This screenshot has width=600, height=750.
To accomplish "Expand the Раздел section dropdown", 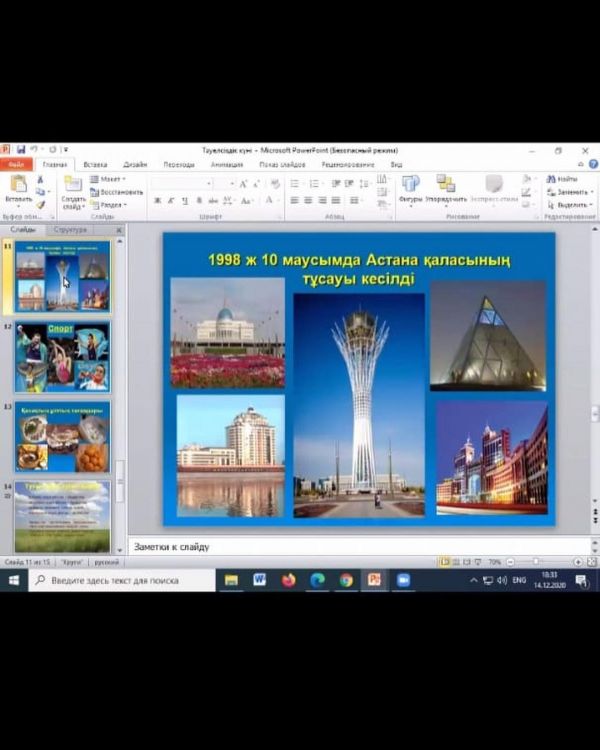I will (x=108, y=204).
